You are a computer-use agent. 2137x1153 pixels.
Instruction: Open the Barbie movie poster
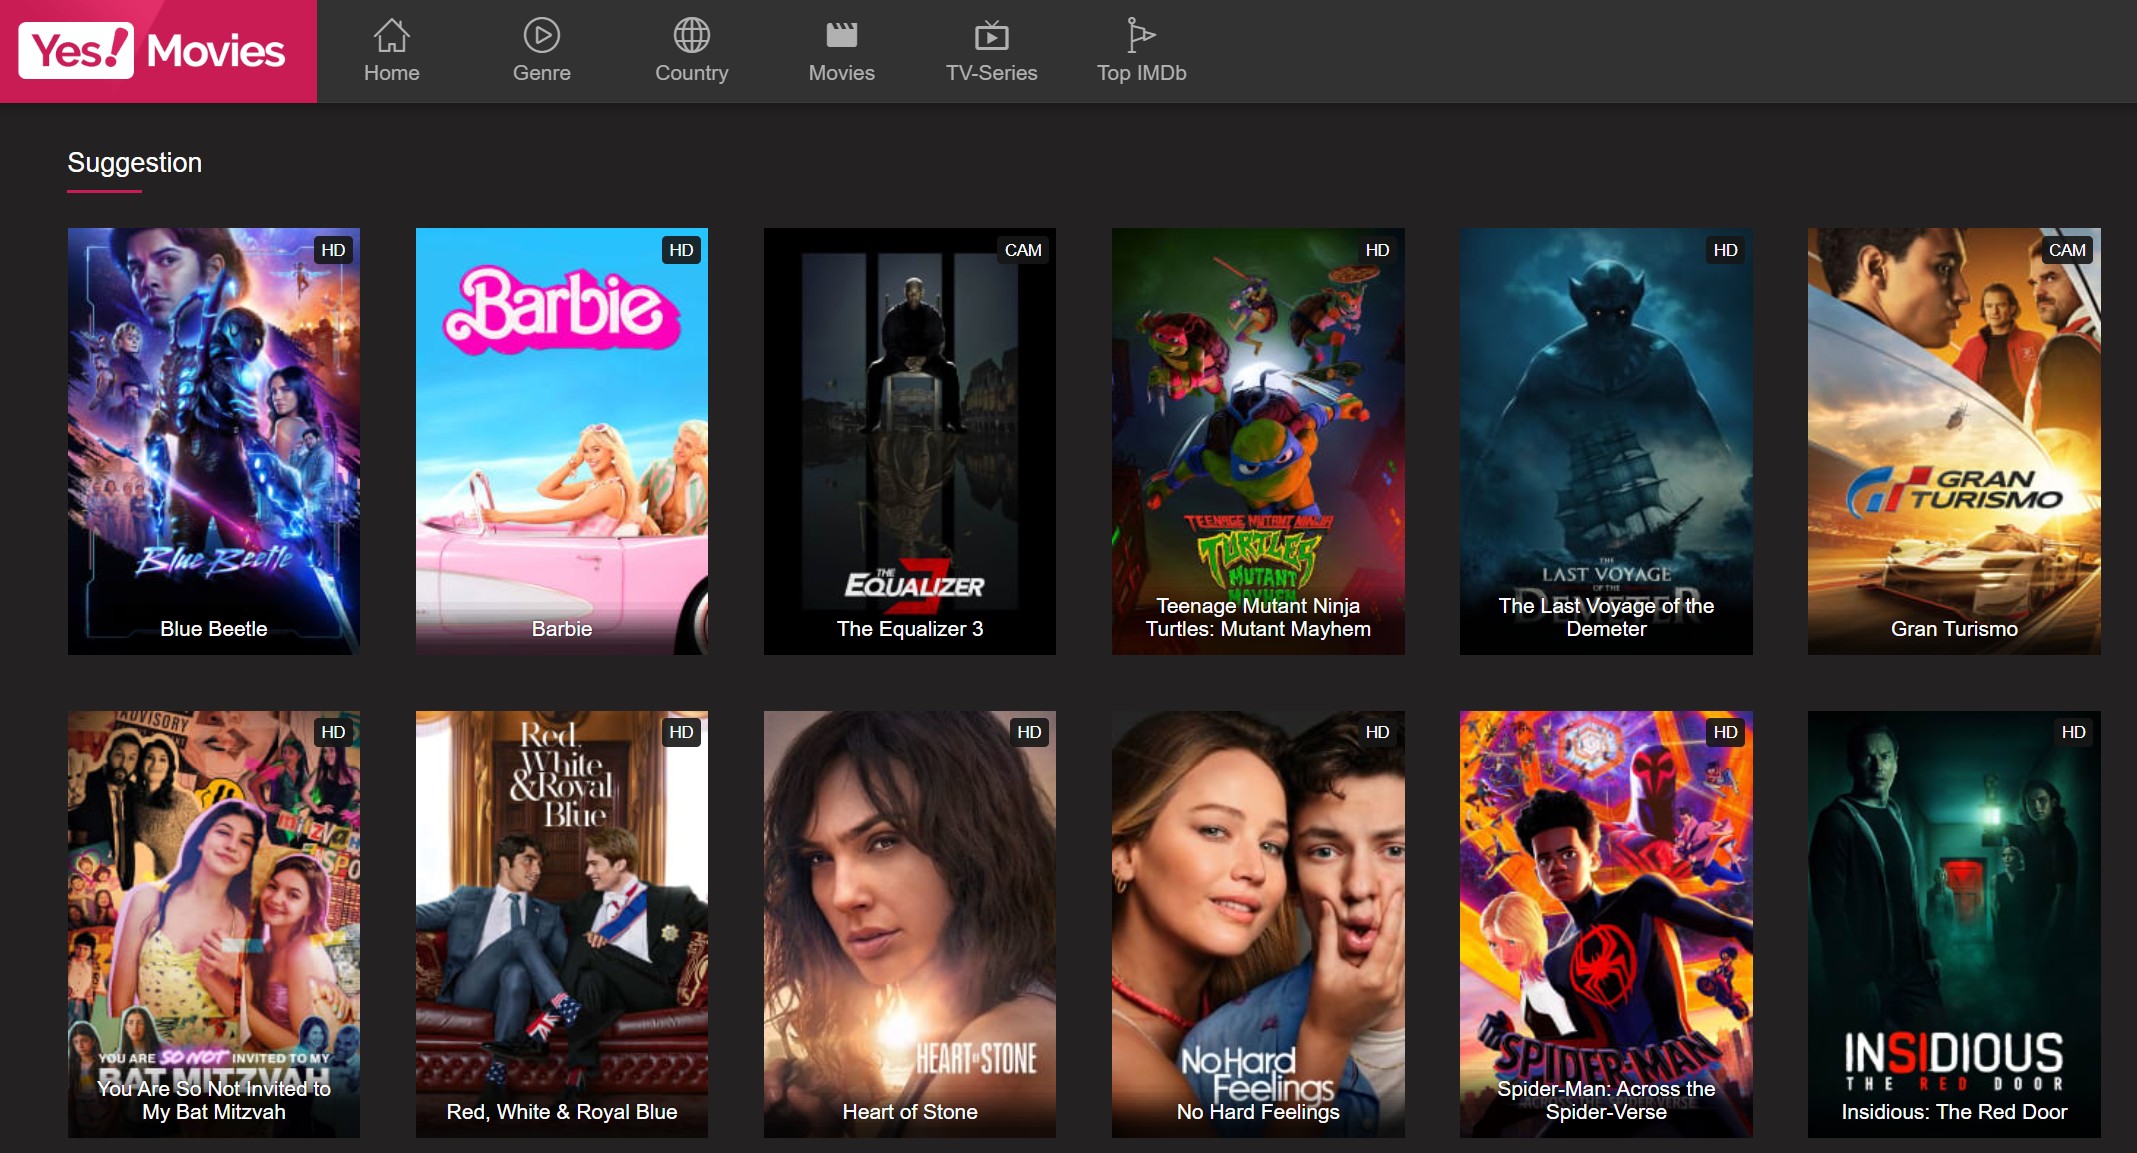[562, 441]
